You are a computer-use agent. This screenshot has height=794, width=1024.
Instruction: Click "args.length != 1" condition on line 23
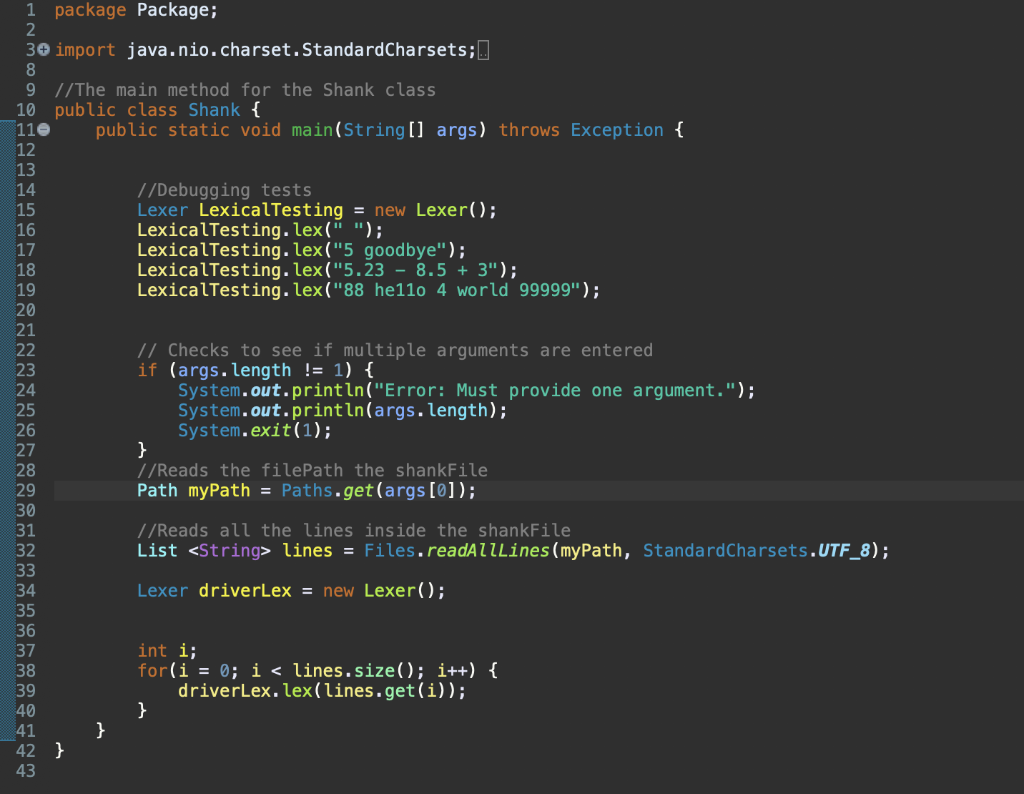[261, 370]
